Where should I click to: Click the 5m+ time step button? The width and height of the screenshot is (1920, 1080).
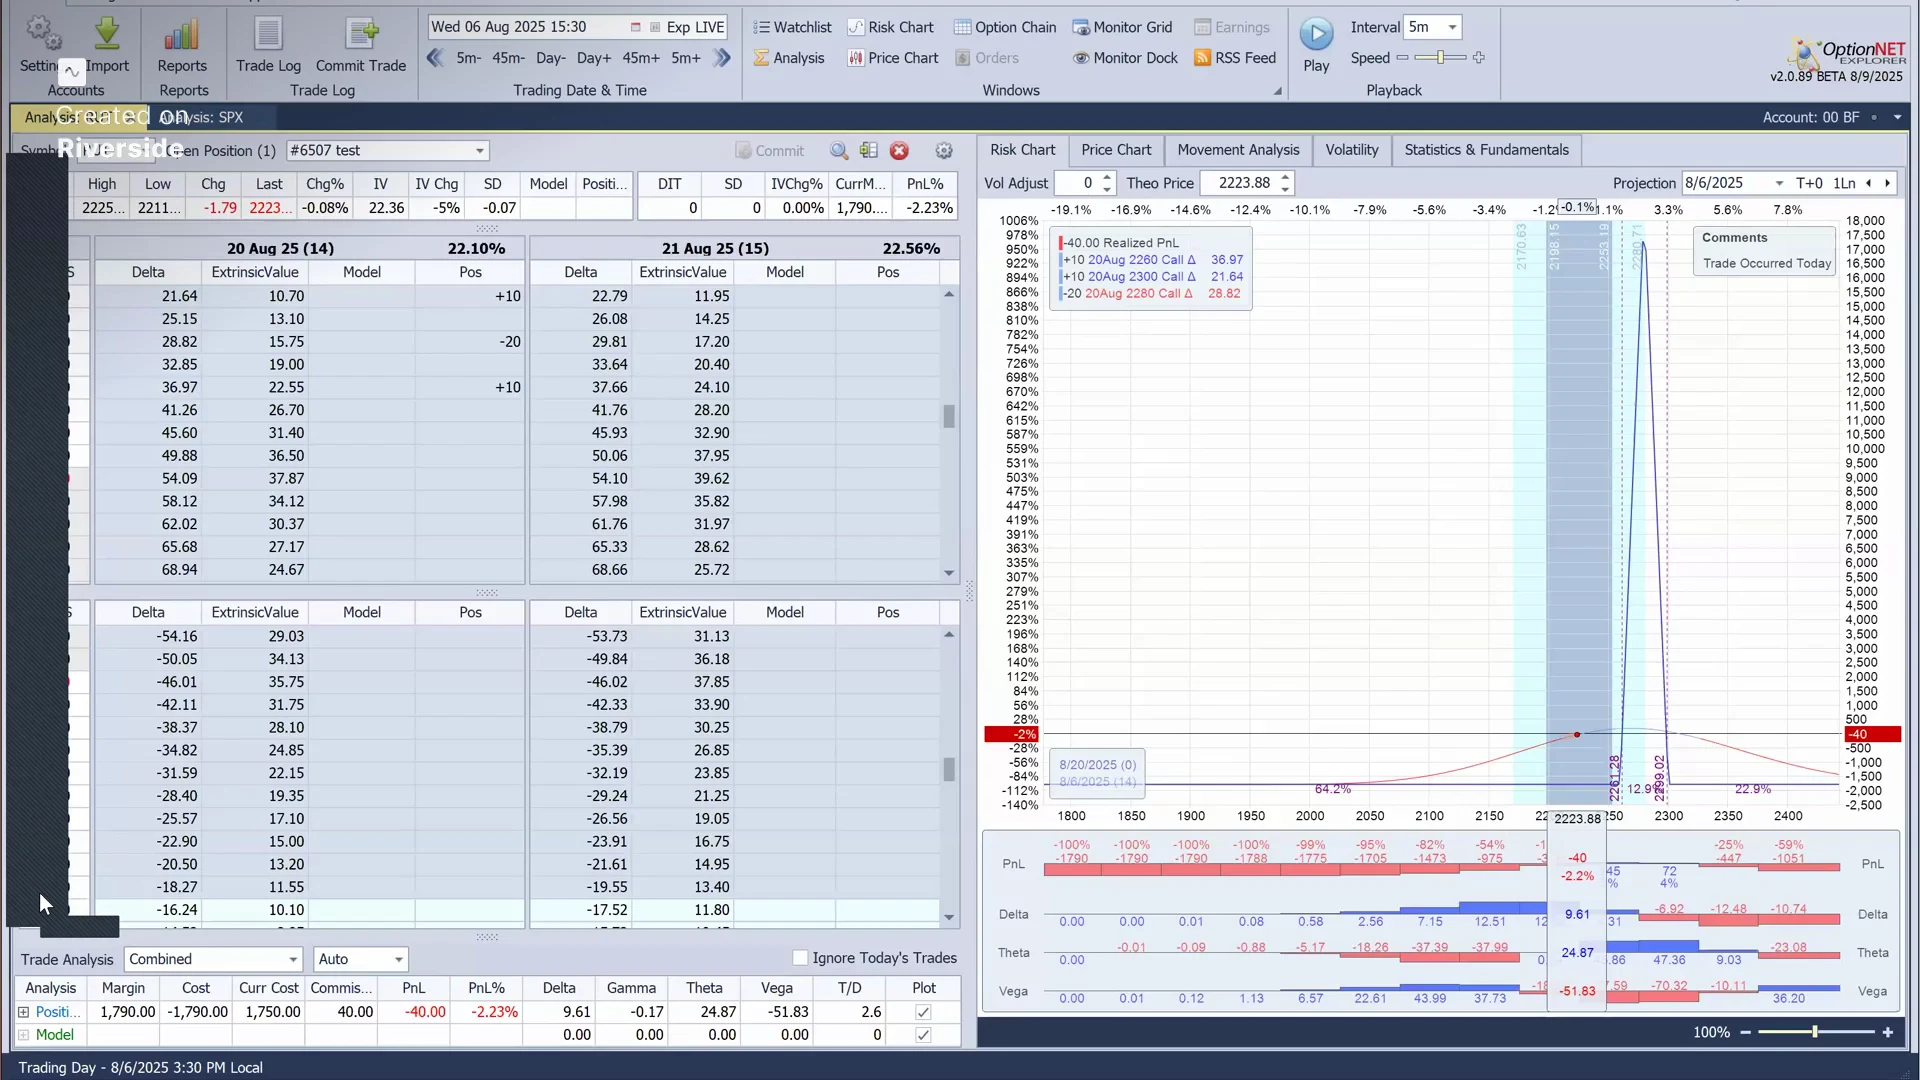coord(686,58)
